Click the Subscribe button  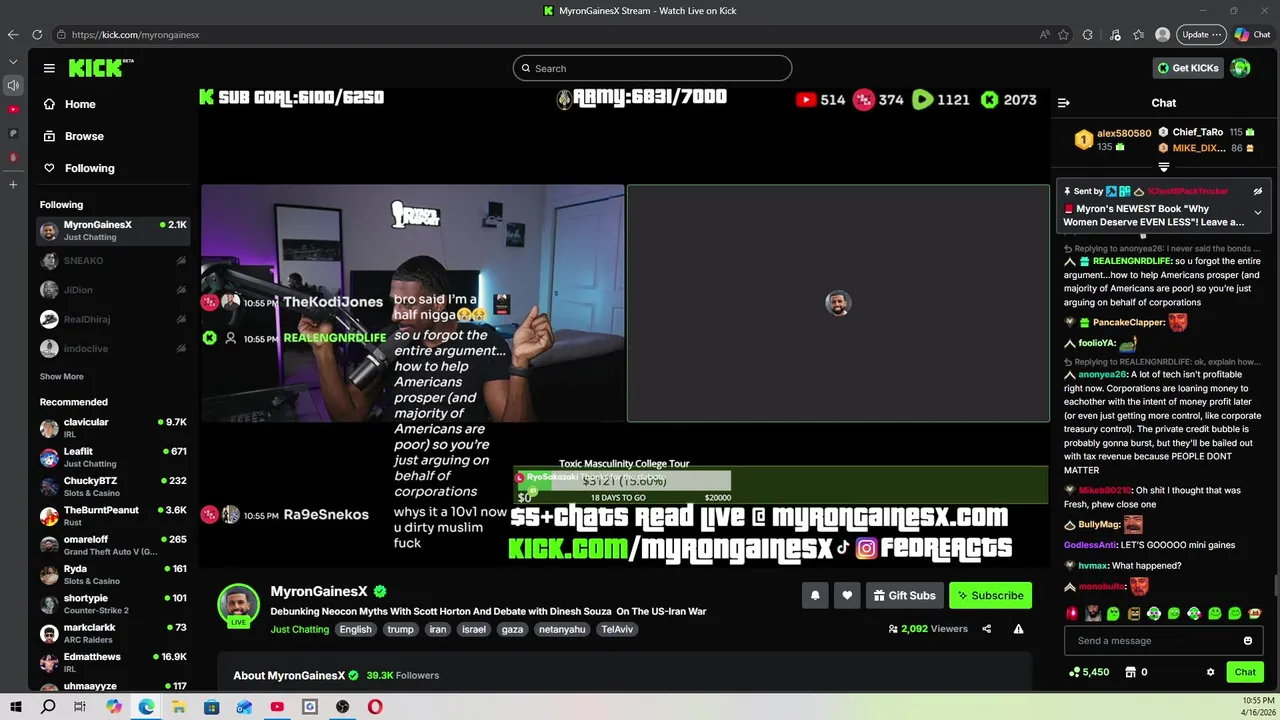[x=990, y=595]
